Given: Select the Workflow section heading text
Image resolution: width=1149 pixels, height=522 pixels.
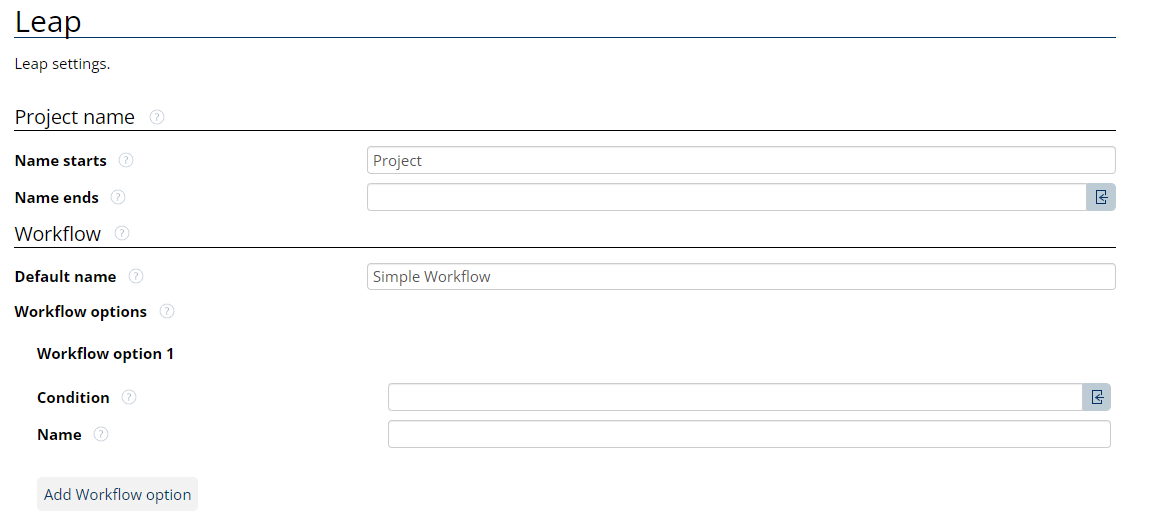Looking at the screenshot, I should point(58,234).
